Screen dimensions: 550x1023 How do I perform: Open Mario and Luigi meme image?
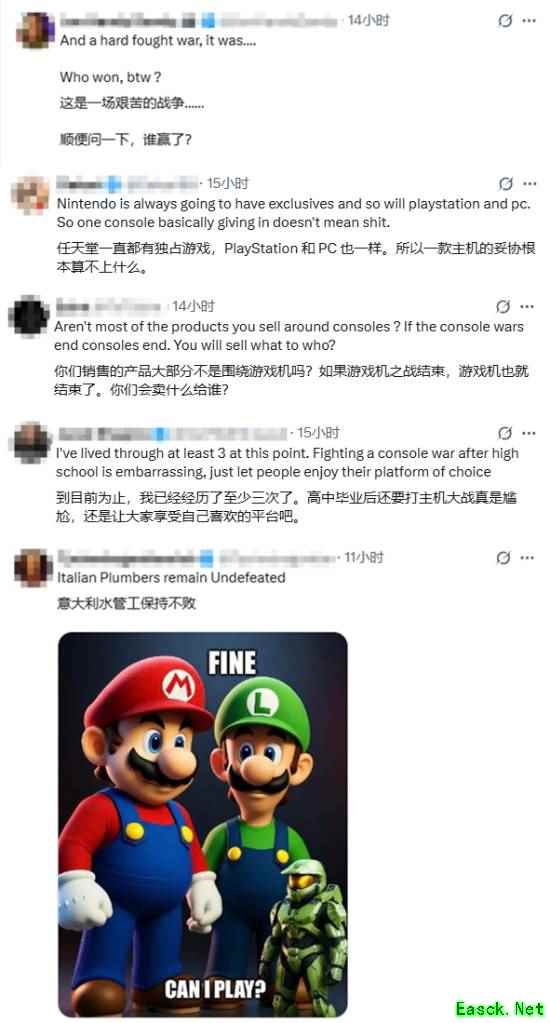202,824
